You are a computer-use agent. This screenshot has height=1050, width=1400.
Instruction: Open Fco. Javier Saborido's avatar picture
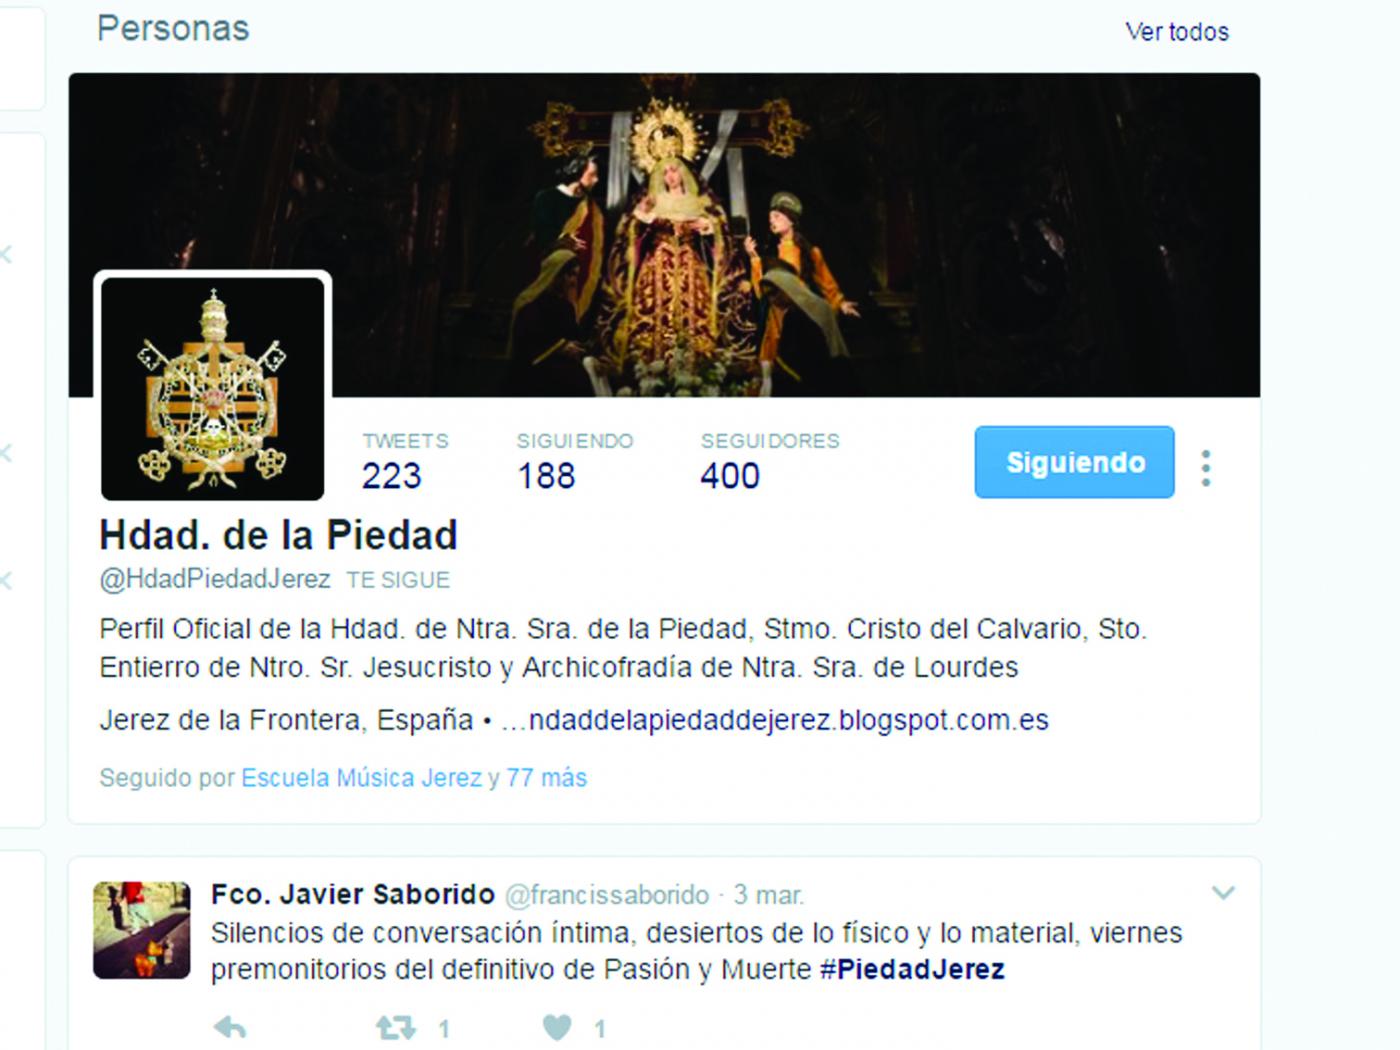pyautogui.click(x=142, y=929)
